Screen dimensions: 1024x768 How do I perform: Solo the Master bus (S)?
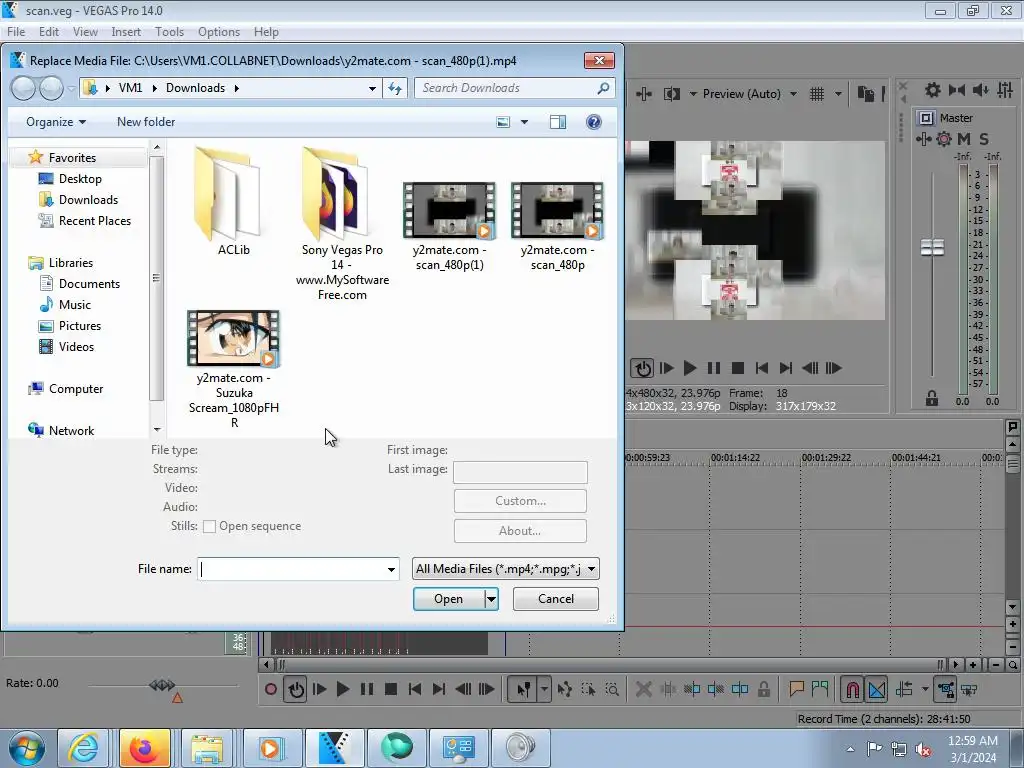(x=984, y=138)
